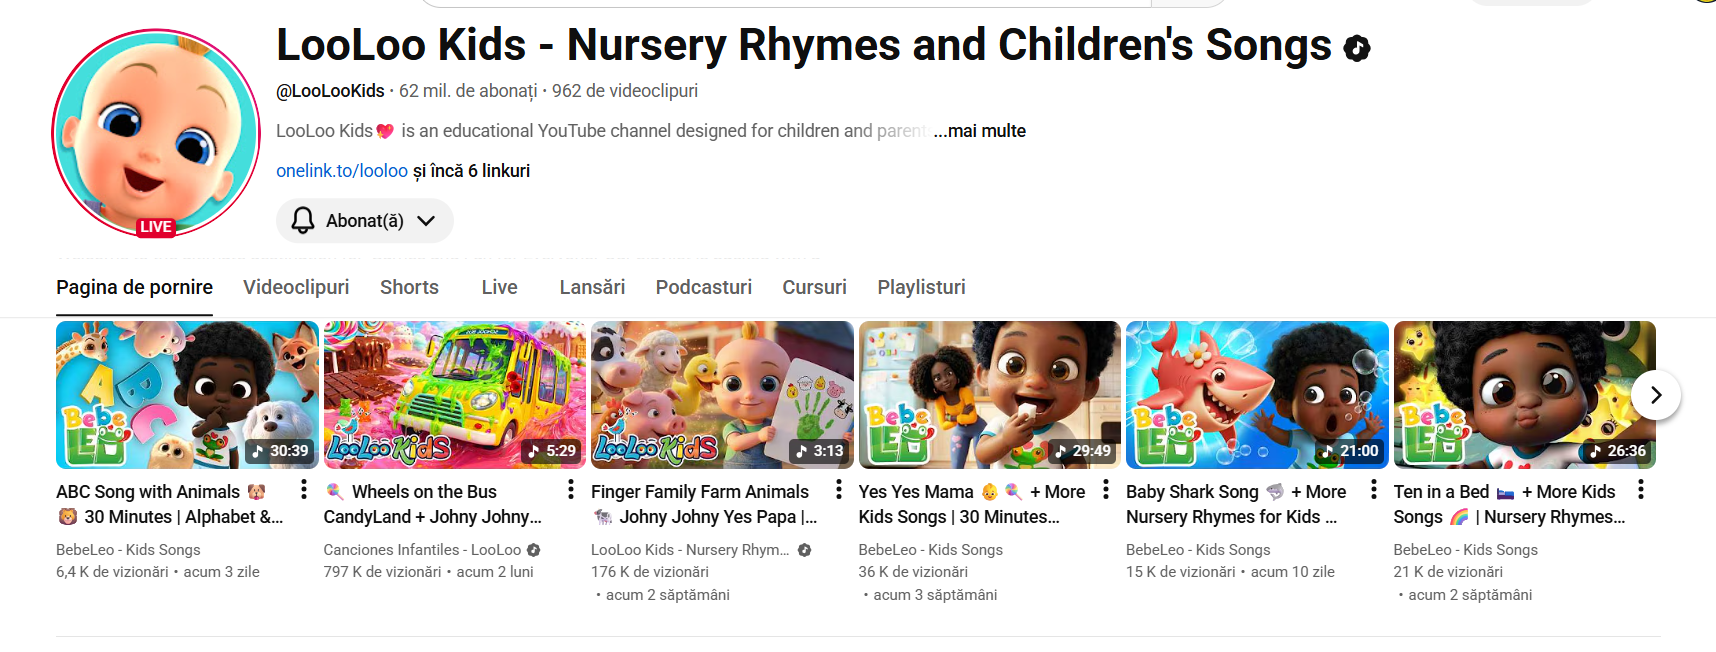The image size is (1716, 652).
Task: Open options menu for Ten in a Bed video
Action: tap(1641, 490)
